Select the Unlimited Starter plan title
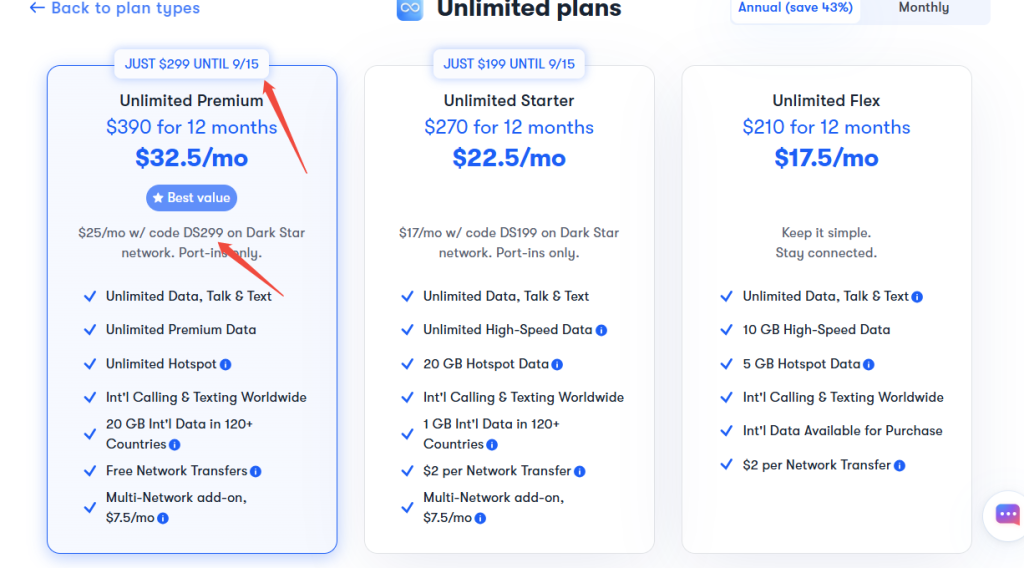This screenshot has width=1024, height=568. [509, 101]
